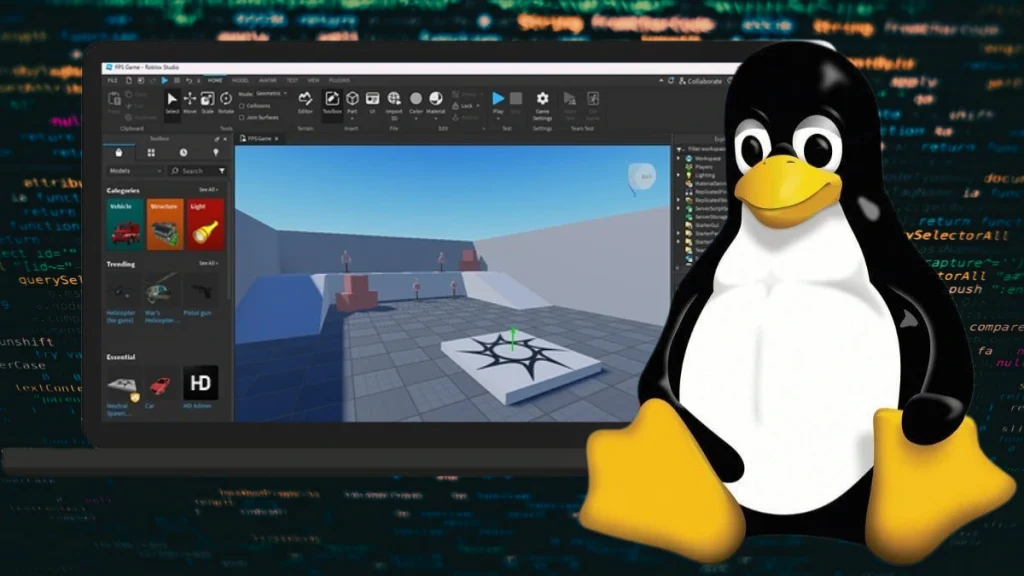Open the Models category dropdown in Toolbox

point(135,171)
